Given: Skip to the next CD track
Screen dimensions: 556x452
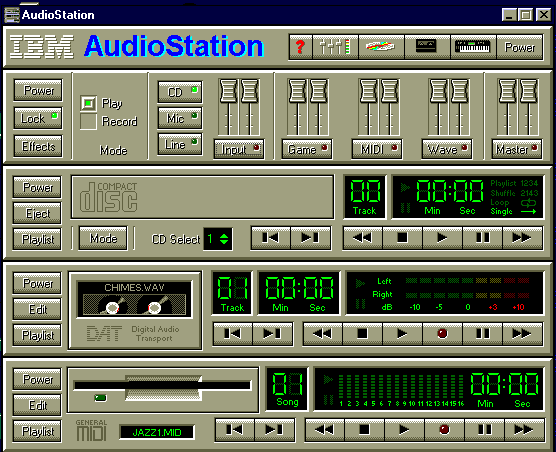Looking at the screenshot, I should tap(310, 238).
